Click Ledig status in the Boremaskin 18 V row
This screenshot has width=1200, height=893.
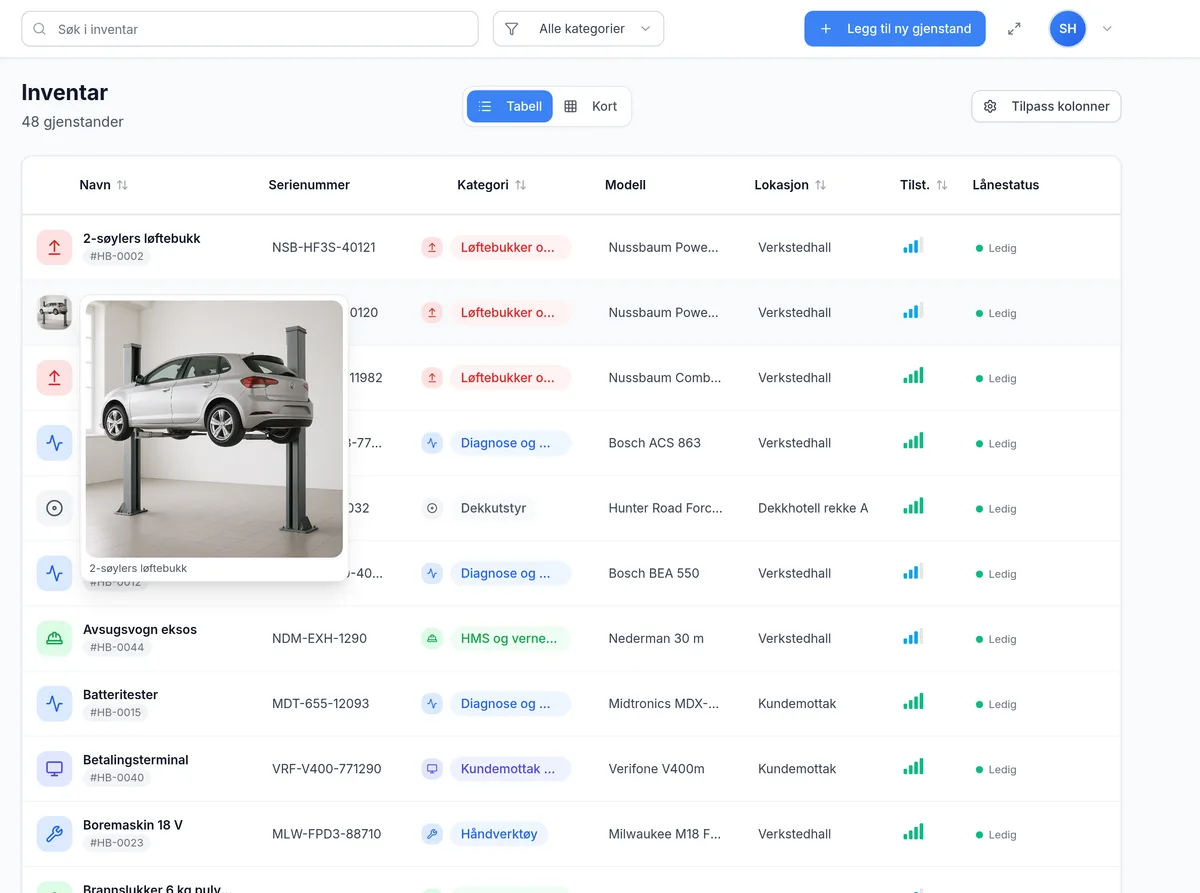pyautogui.click(x=996, y=834)
